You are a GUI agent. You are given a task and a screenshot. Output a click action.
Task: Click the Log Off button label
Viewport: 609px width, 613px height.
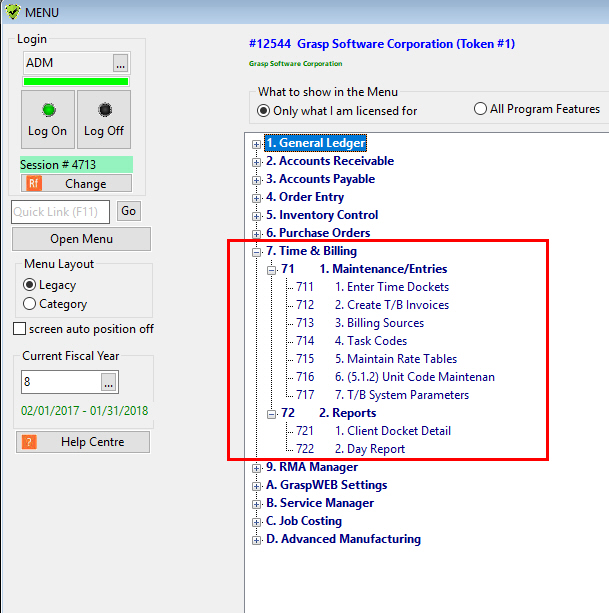coord(104,131)
